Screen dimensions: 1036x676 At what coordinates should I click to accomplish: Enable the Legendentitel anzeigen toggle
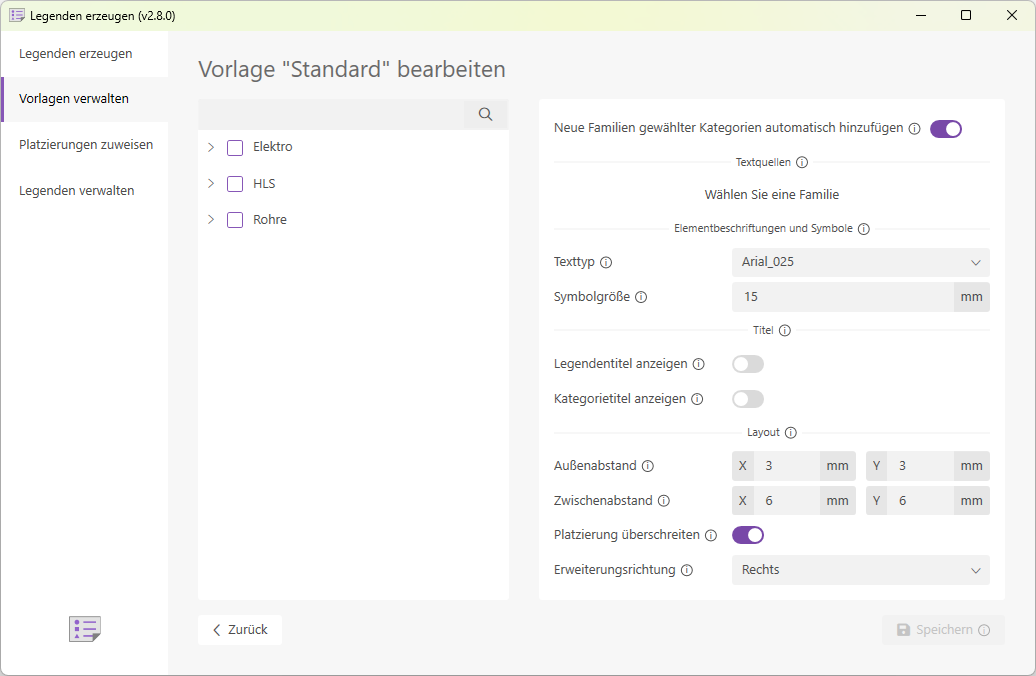(747, 363)
